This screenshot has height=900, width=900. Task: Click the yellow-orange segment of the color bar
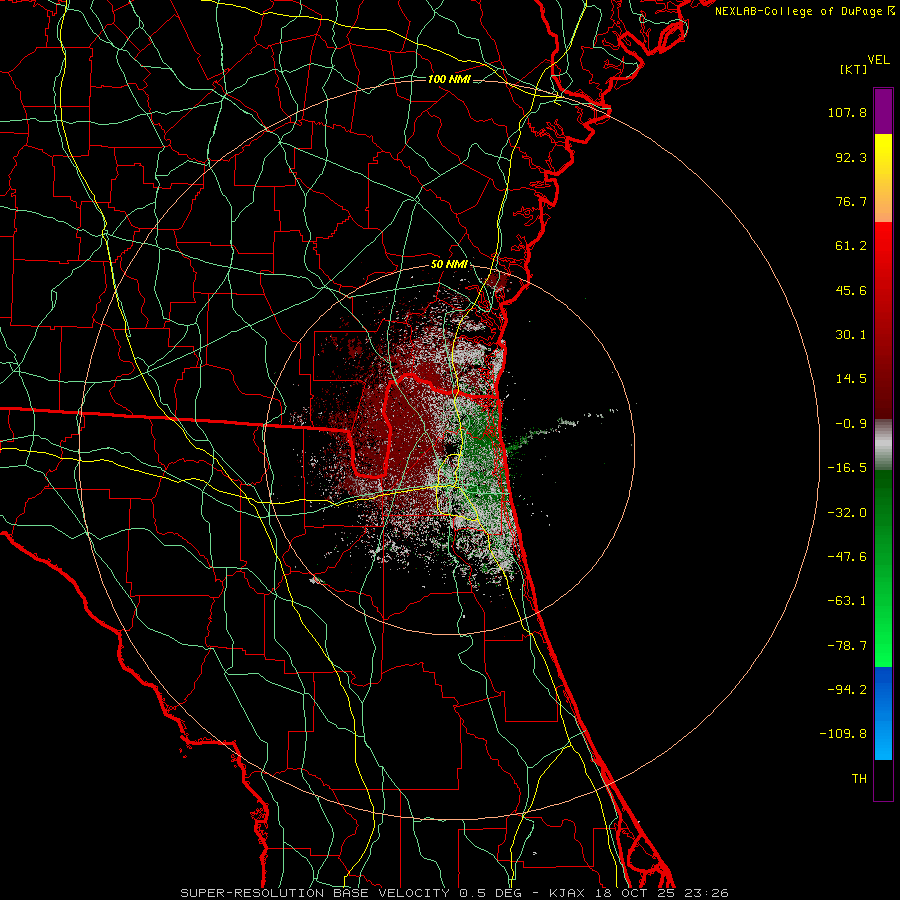(883, 178)
